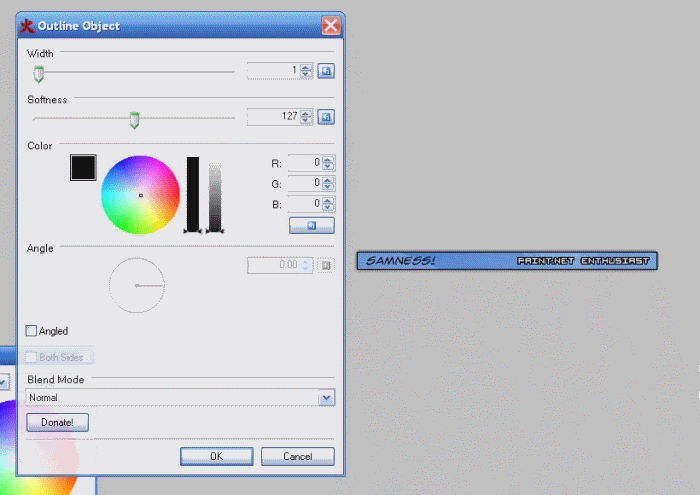Image resolution: width=700 pixels, height=495 pixels.
Task: Decrease Width with the down spinner arrow
Action: 306,75
